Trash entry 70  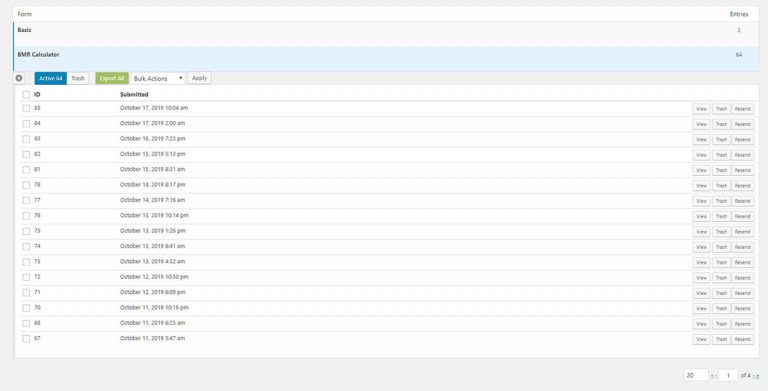coord(721,309)
